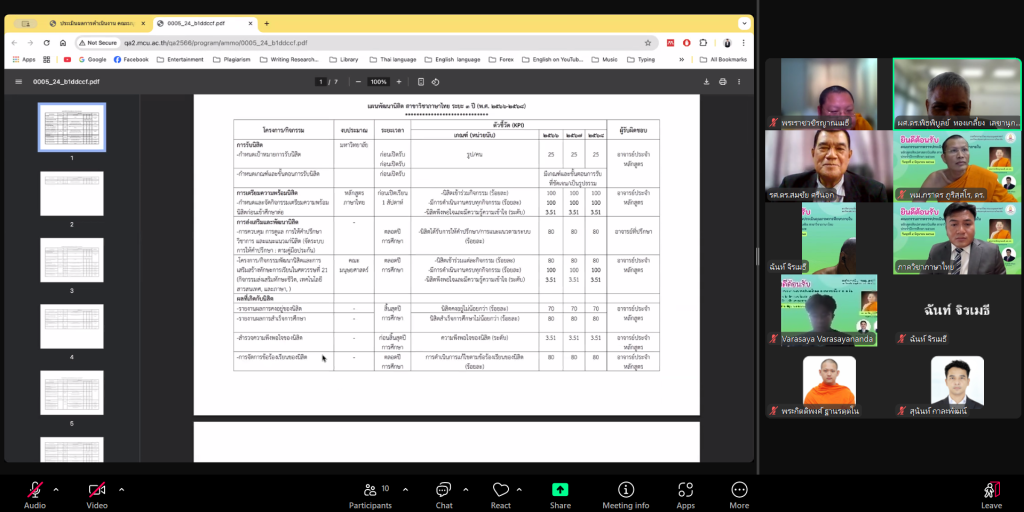Go back in browser history
1024x512 pixels.
15,42
